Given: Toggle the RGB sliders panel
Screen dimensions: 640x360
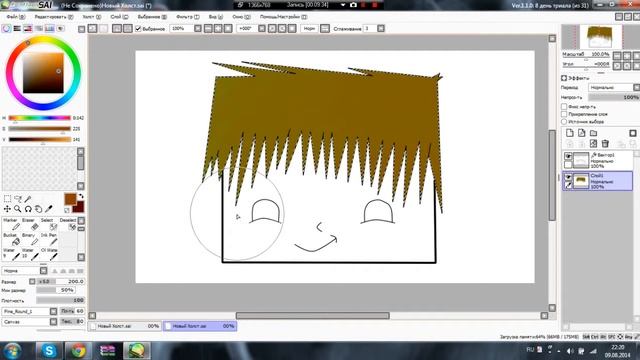Looking at the screenshot, I should pos(17,29).
